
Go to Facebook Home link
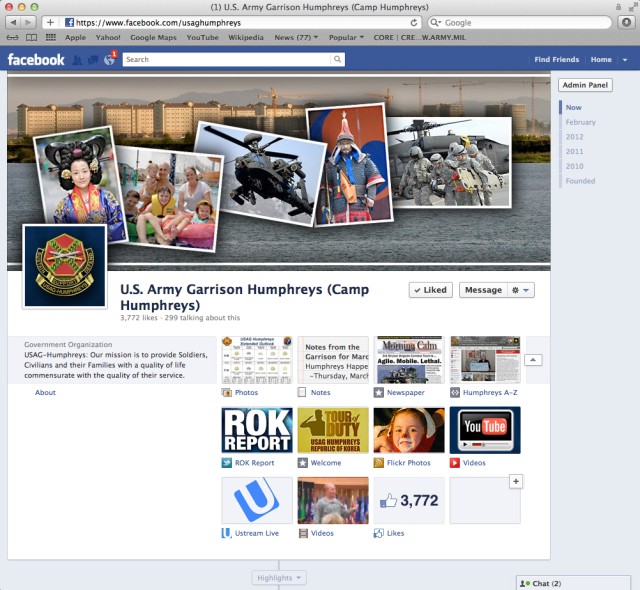pos(601,60)
